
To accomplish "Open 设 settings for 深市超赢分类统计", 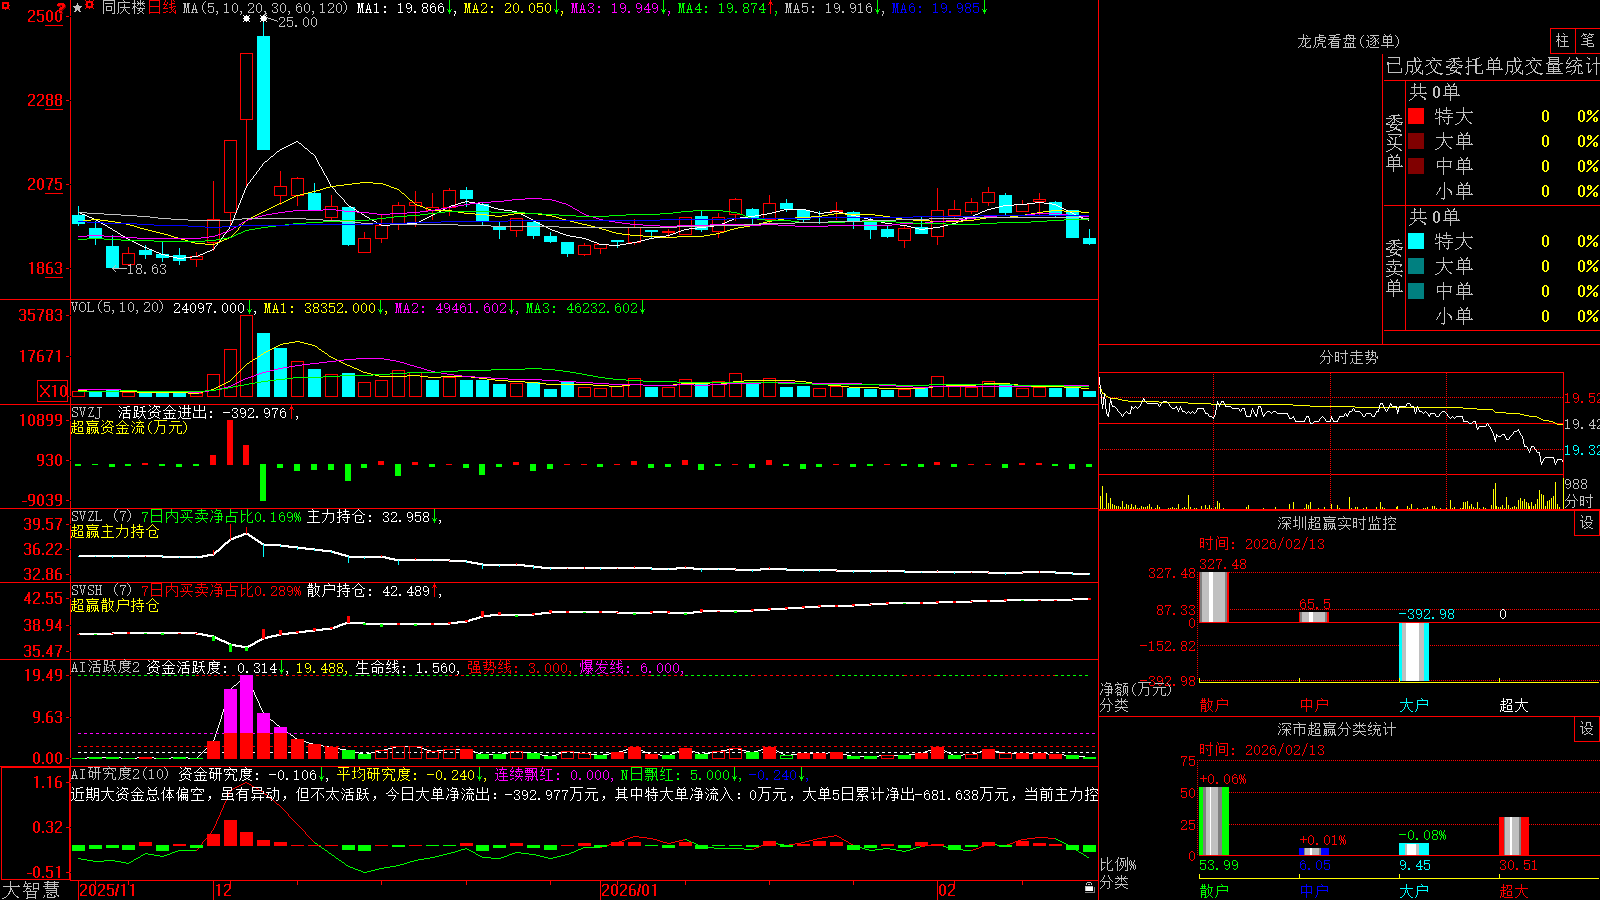I will [x=1587, y=729].
